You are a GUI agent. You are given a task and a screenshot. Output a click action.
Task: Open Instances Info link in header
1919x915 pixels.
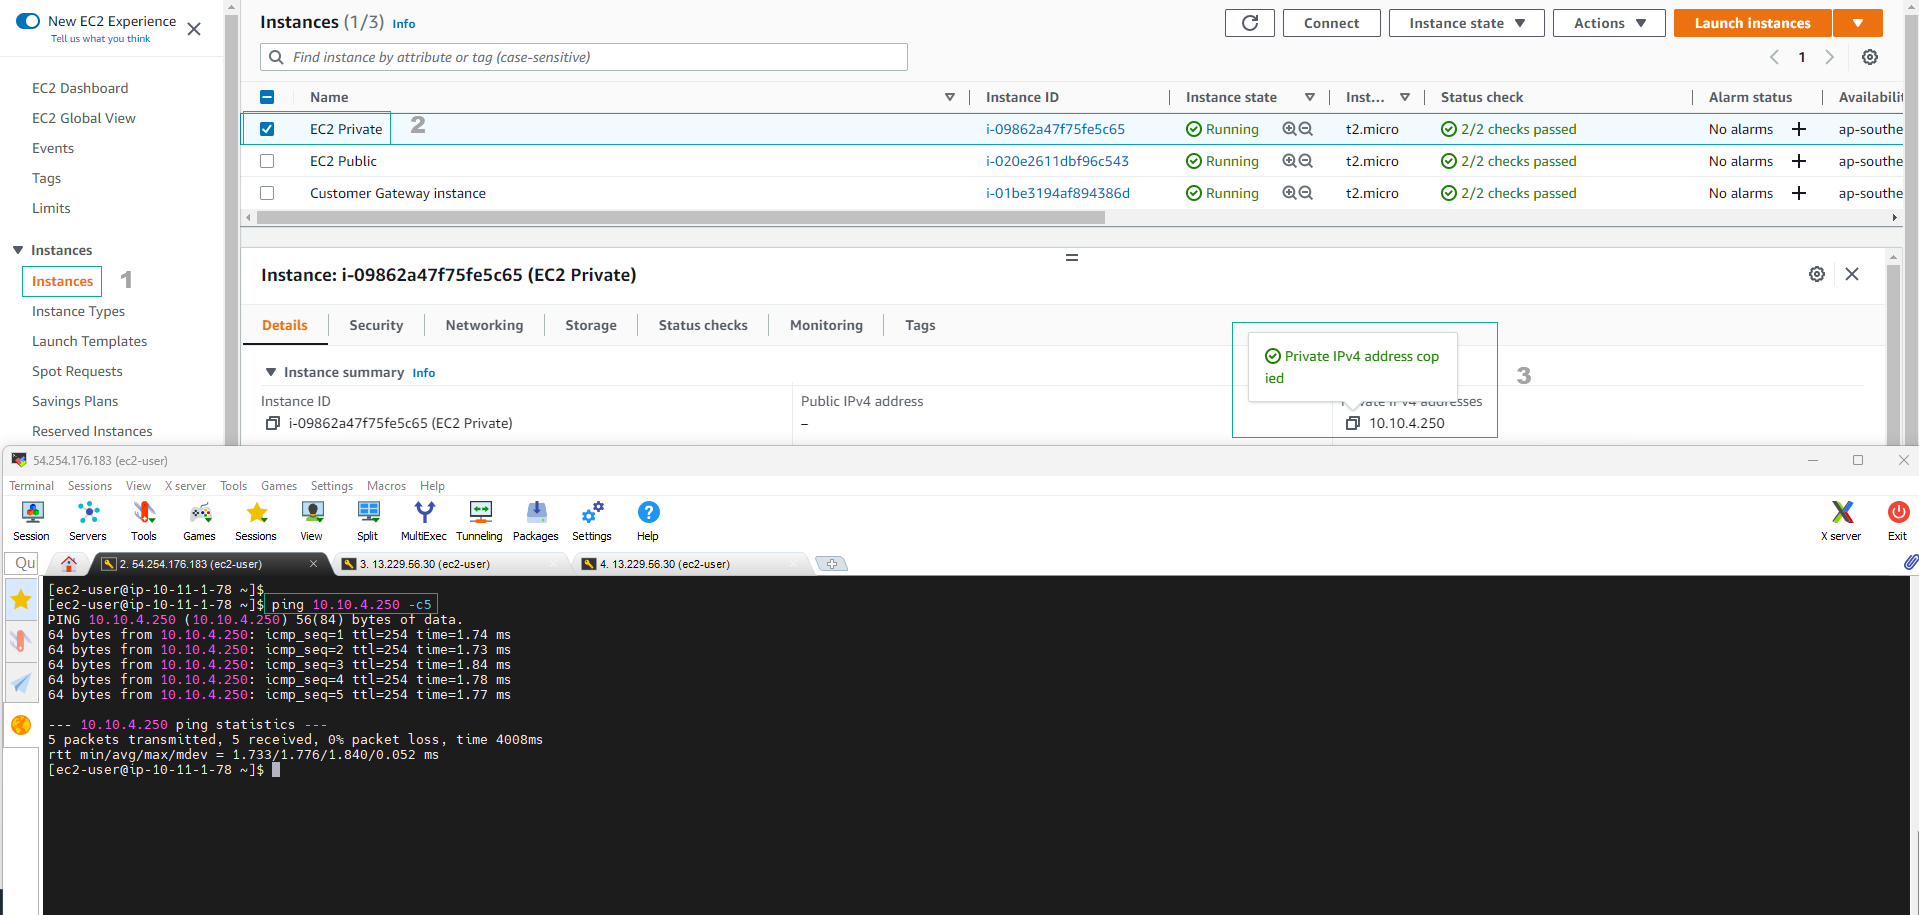404,24
